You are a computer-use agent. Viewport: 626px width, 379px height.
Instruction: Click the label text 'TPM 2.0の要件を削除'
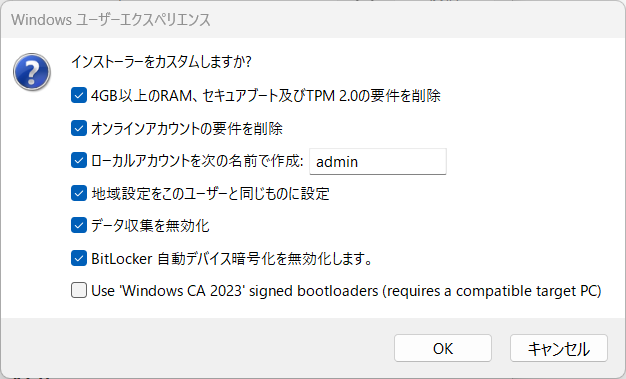pyautogui.click(x=374, y=96)
